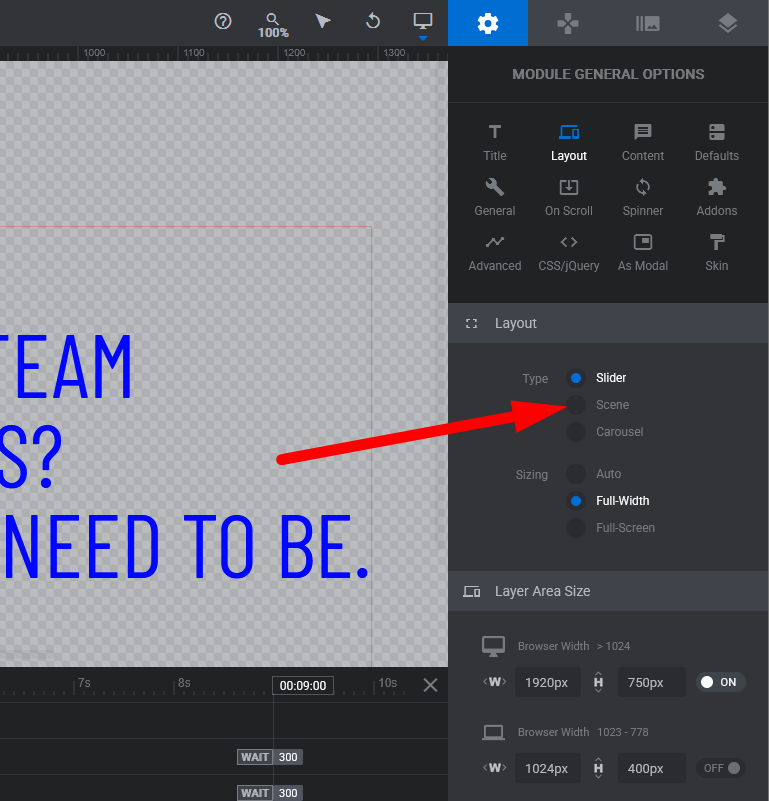
Task: Click the undo arrow icon
Action: (373, 21)
